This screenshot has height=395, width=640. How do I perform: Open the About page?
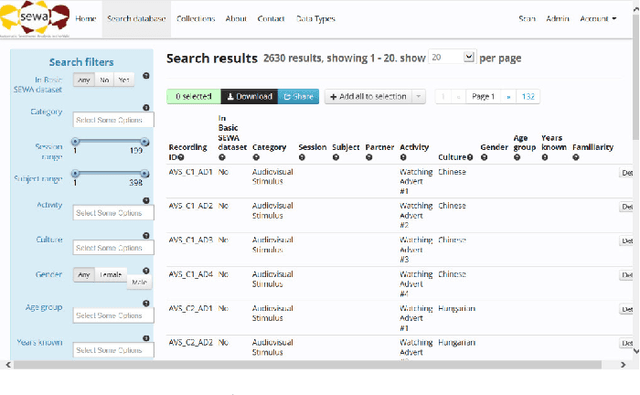(236, 19)
